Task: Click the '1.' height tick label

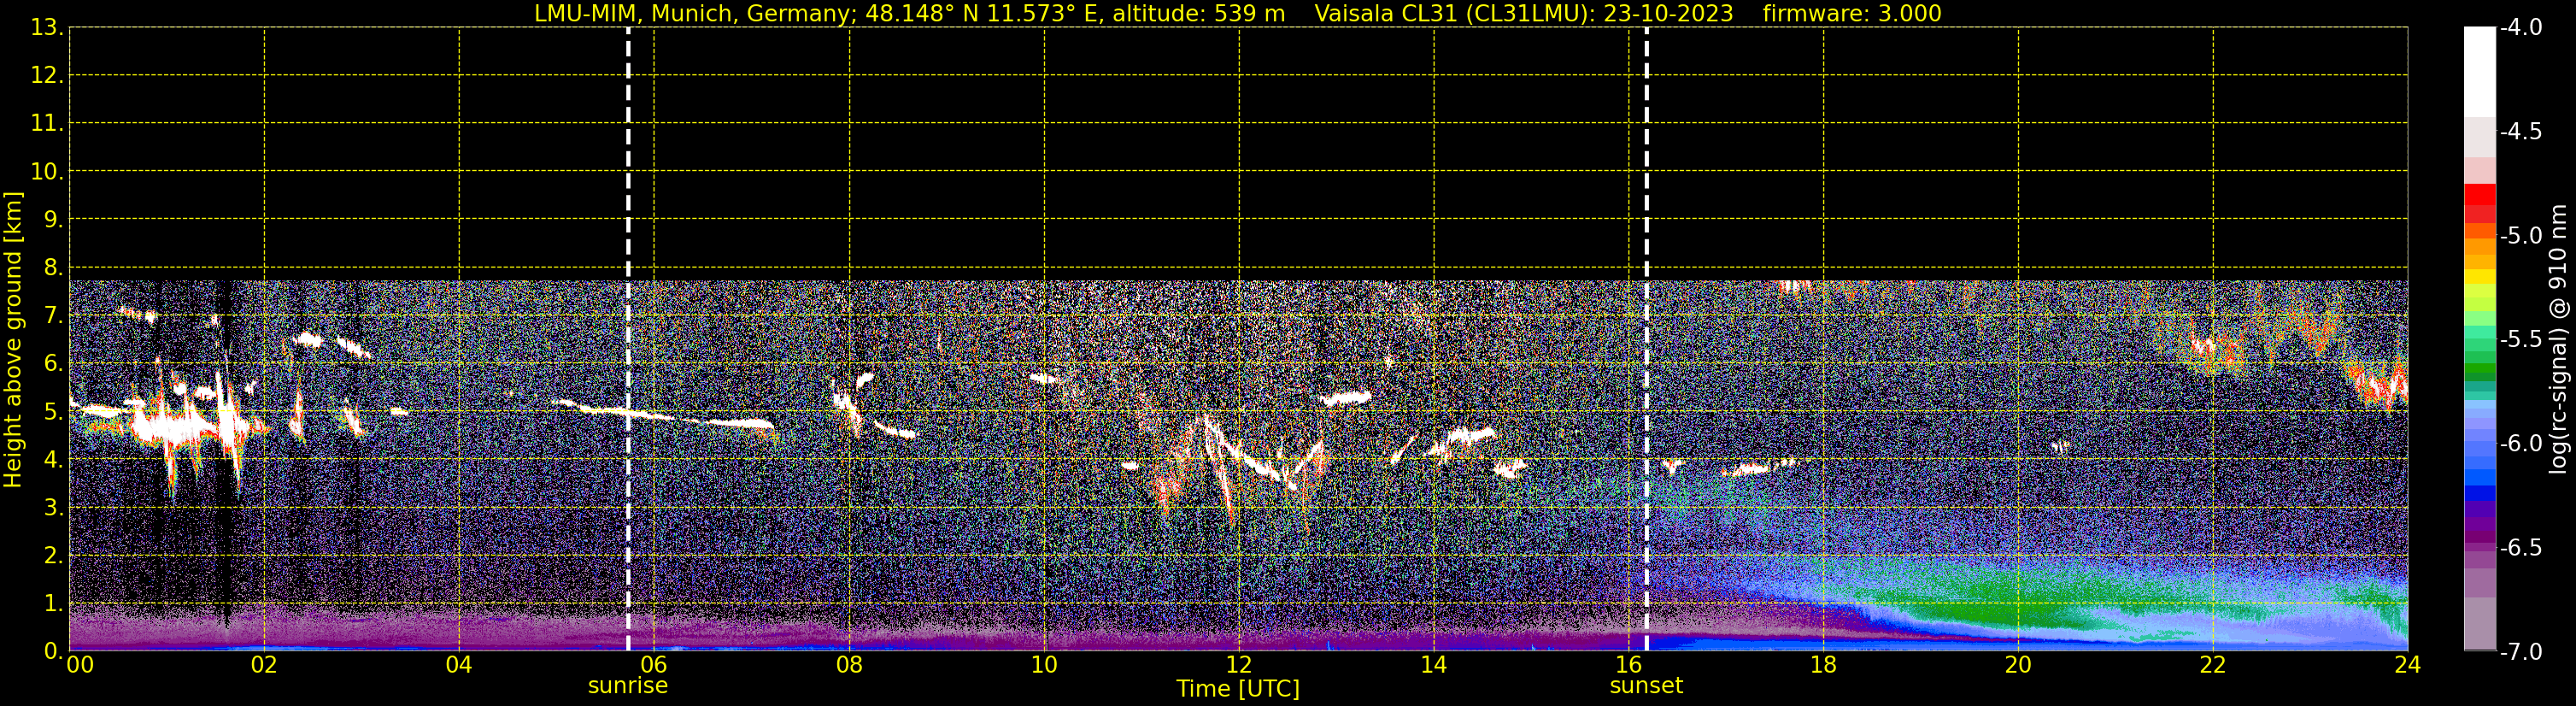Action: 53,604
